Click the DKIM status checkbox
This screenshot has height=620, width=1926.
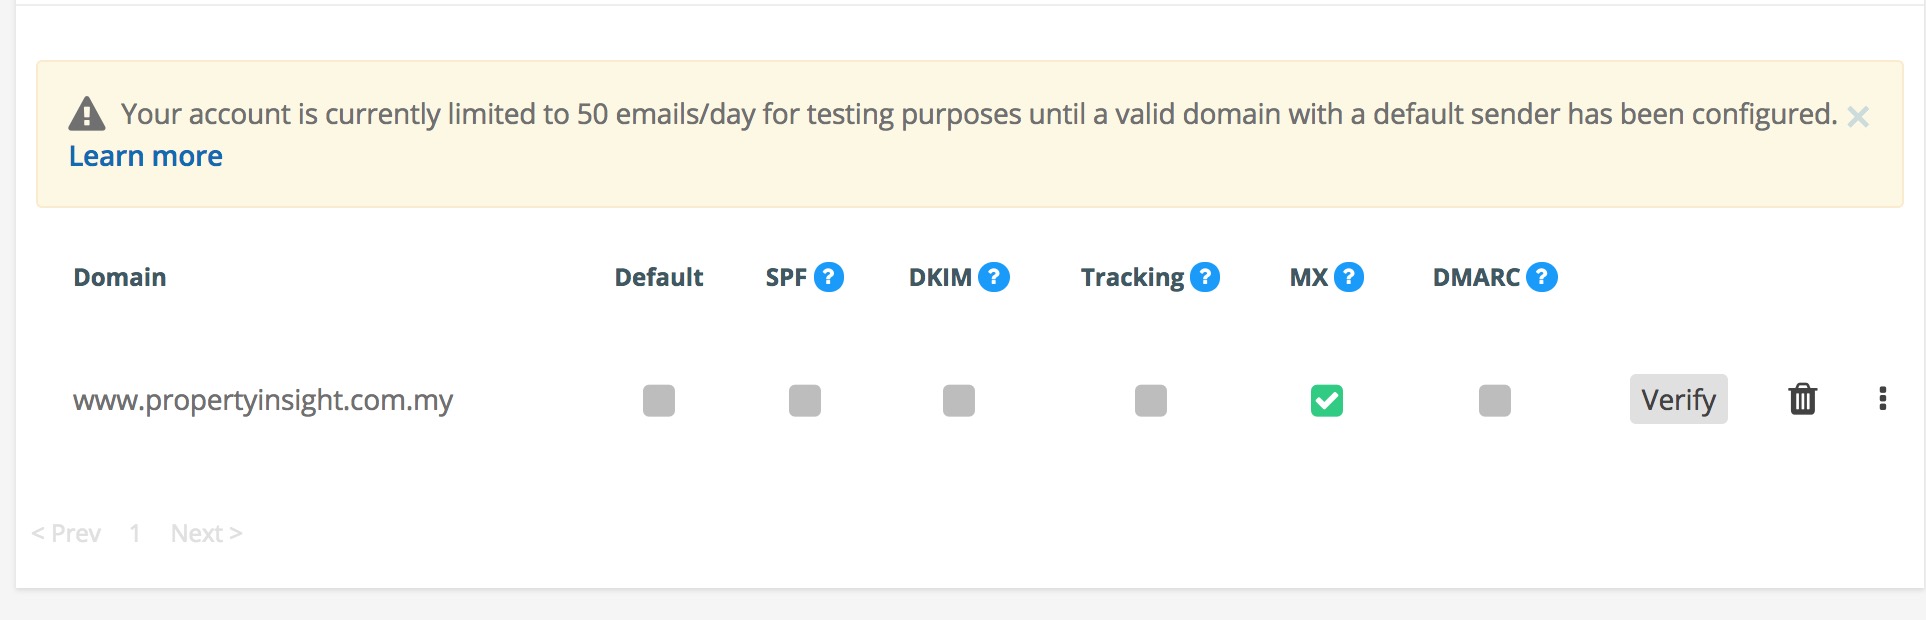click(x=959, y=400)
